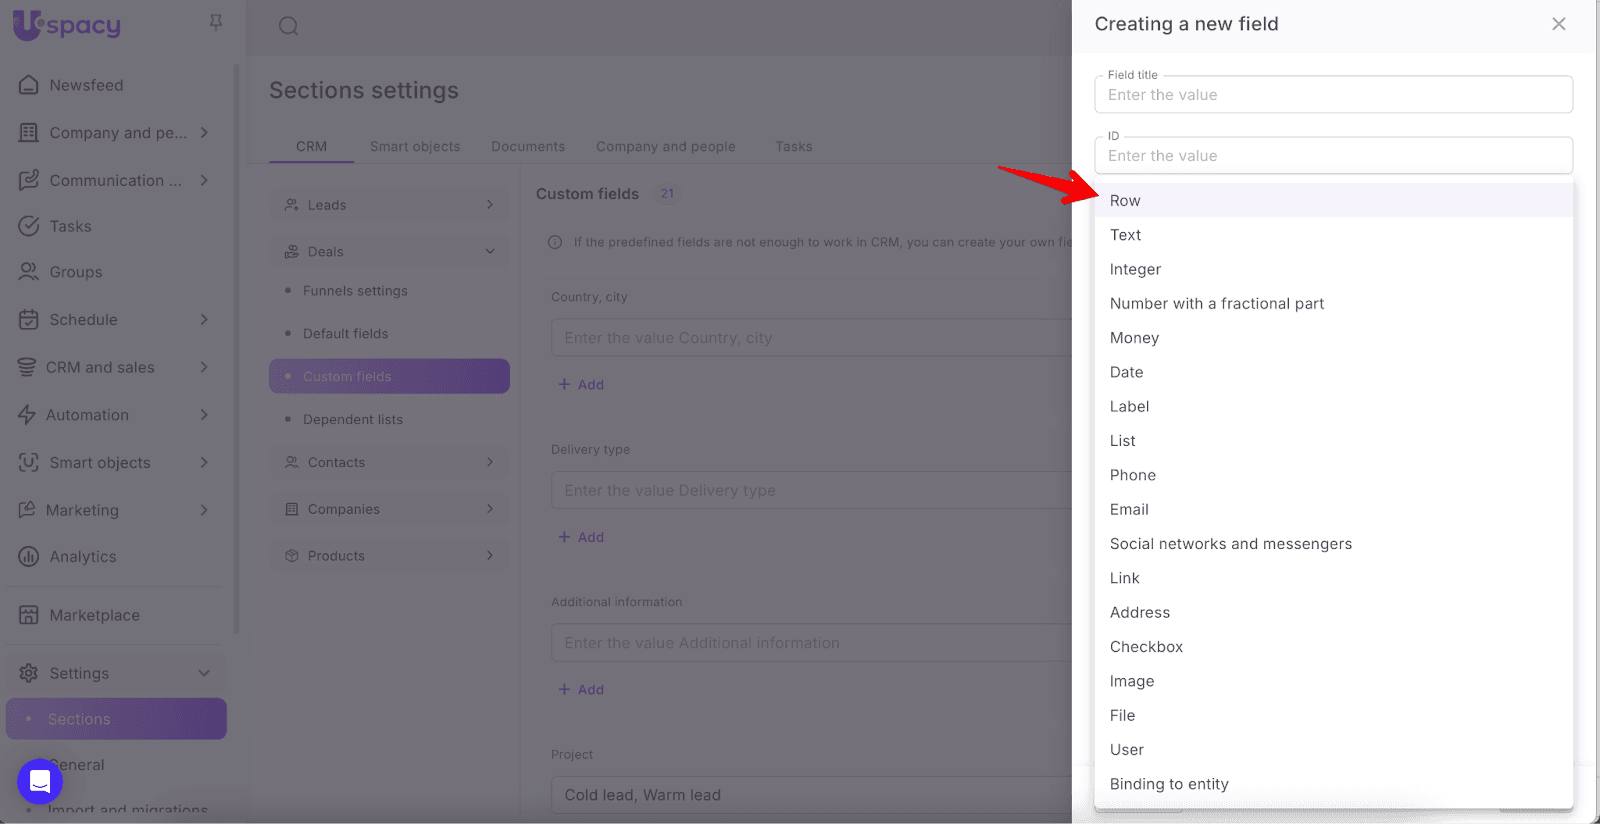Click the Analytics chart icon
Viewport: 1600px width, 824px height.
click(29, 557)
